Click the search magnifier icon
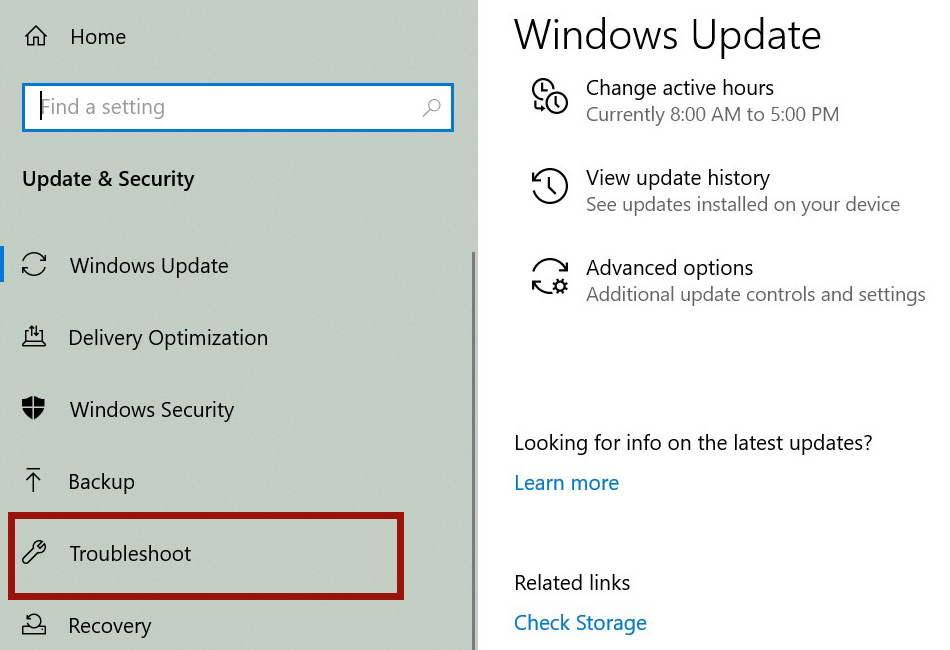The image size is (950, 650). click(x=430, y=107)
